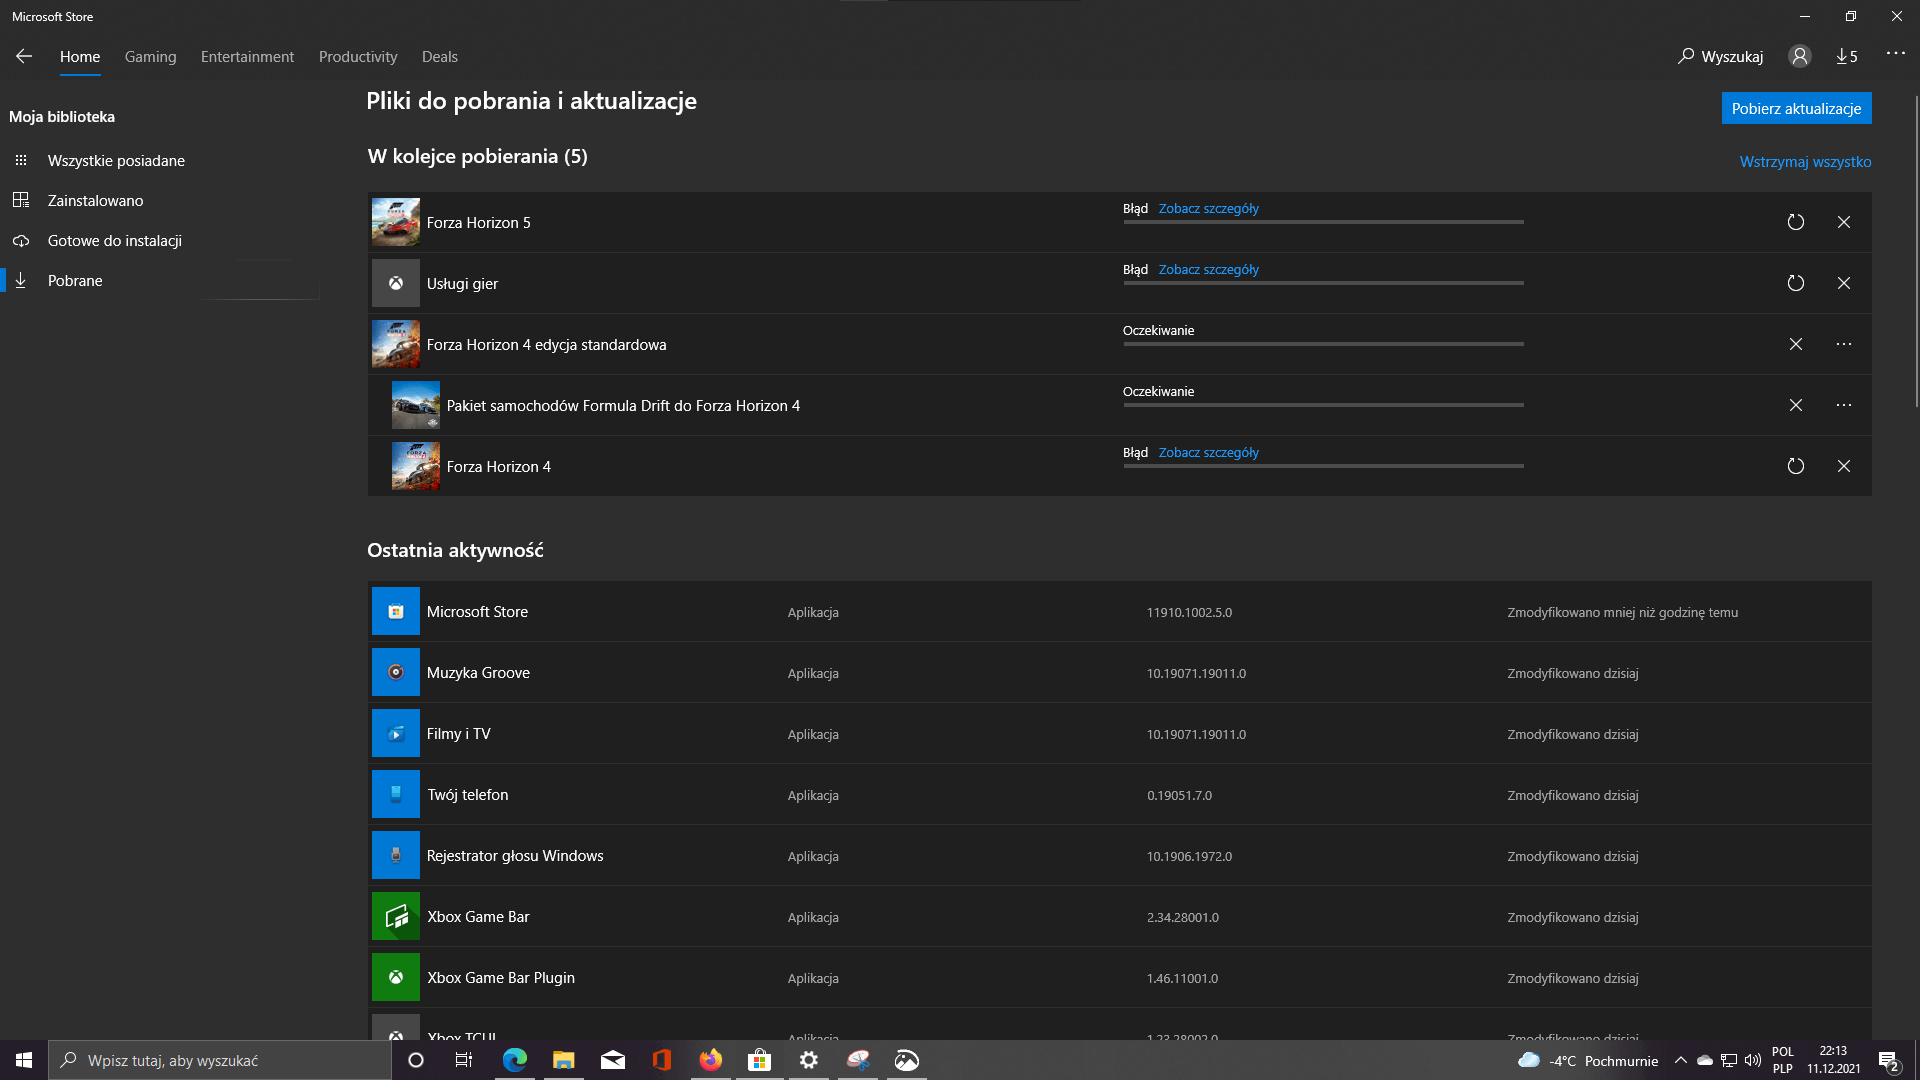Image resolution: width=1920 pixels, height=1080 pixels.
Task: Go back using the back arrow
Action: tap(24, 57)
